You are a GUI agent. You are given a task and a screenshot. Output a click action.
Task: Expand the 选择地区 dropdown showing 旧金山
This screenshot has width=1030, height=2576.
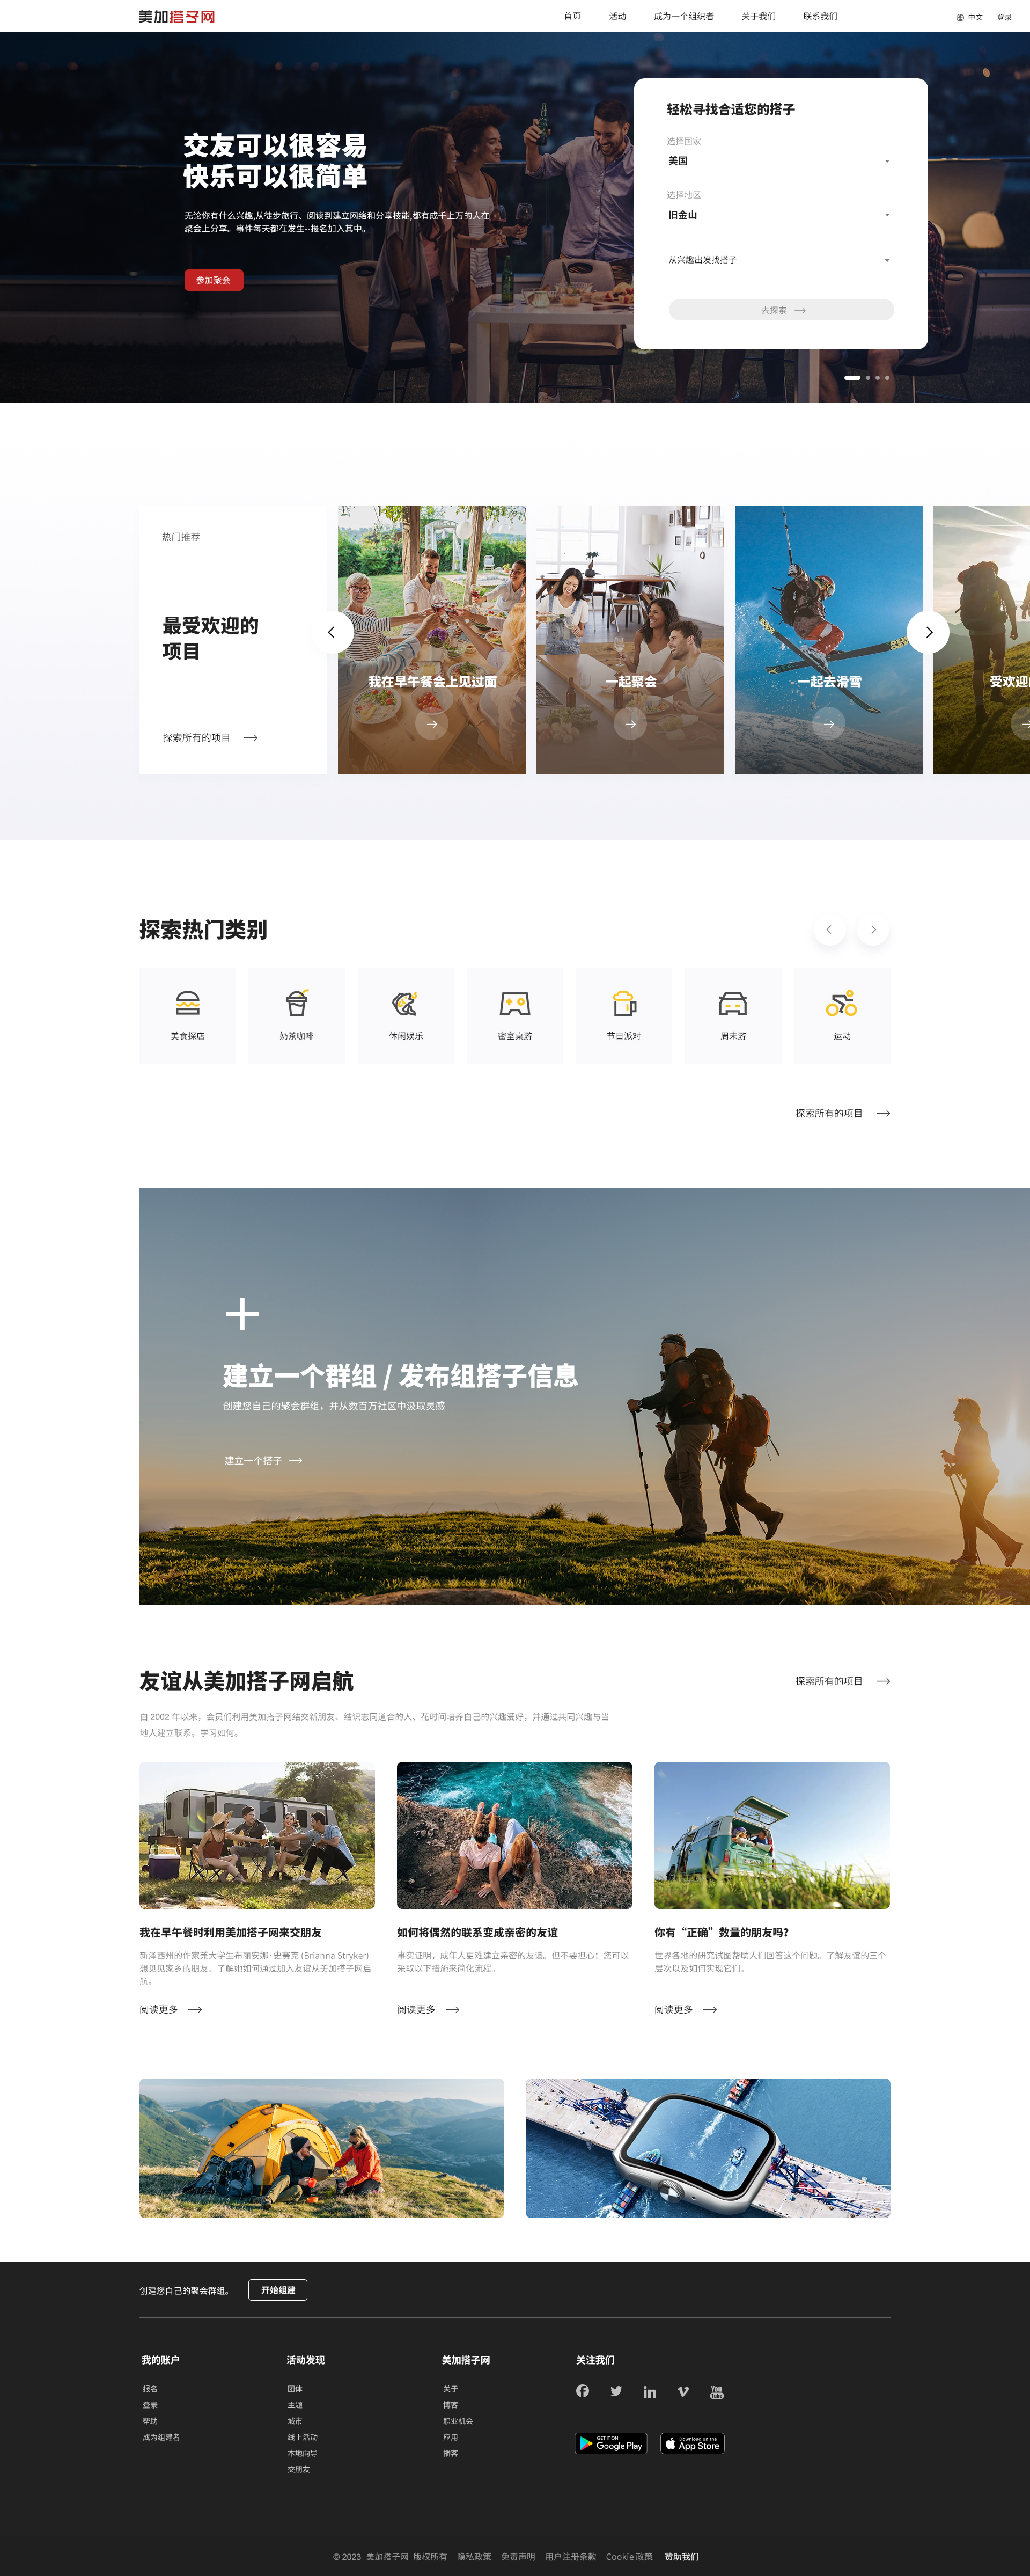point(780,215)
